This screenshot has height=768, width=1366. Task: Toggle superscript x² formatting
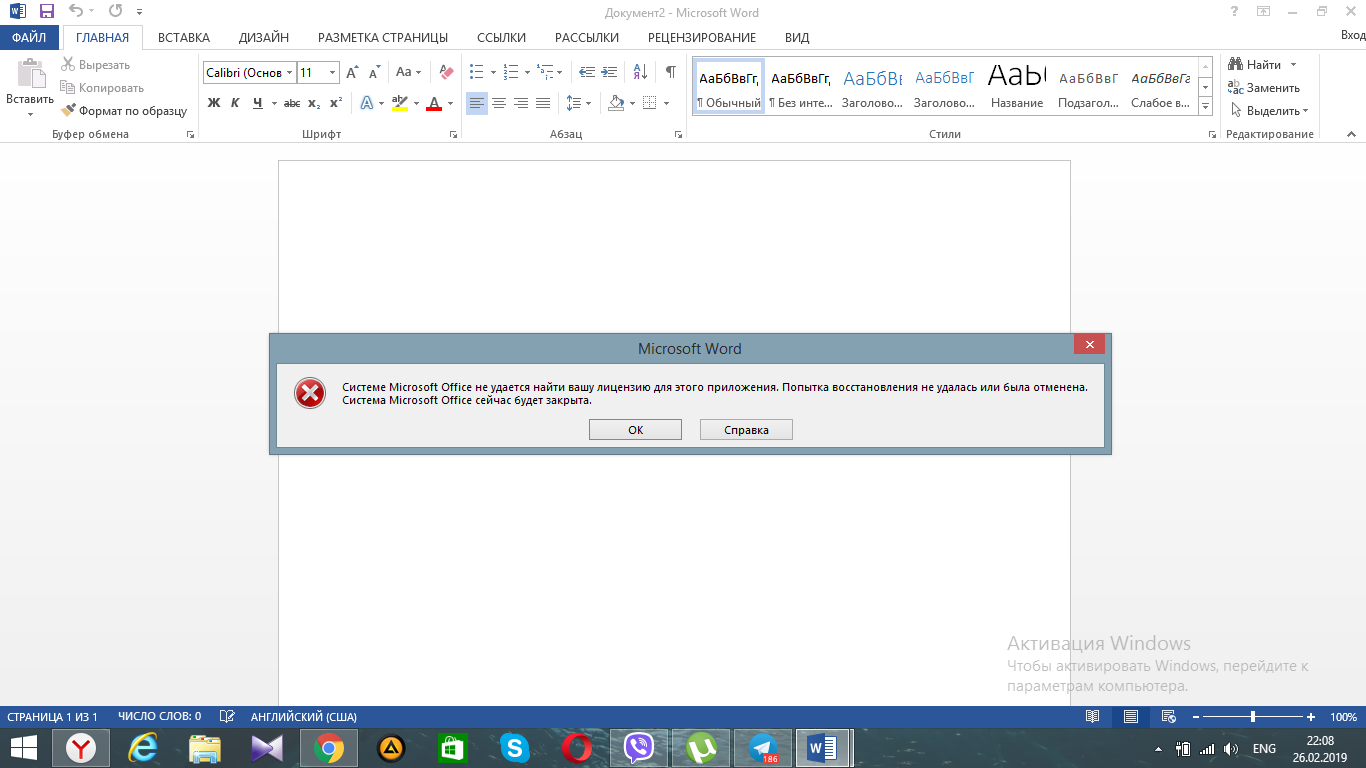[336, 103]
